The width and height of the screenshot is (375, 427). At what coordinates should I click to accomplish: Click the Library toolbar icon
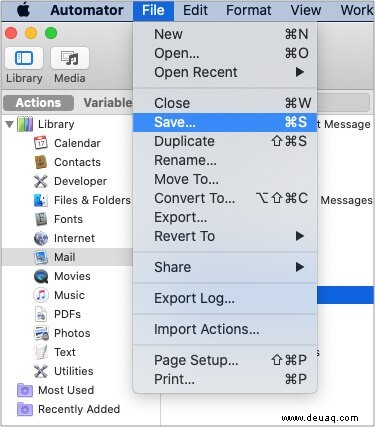tap(24, 58)
